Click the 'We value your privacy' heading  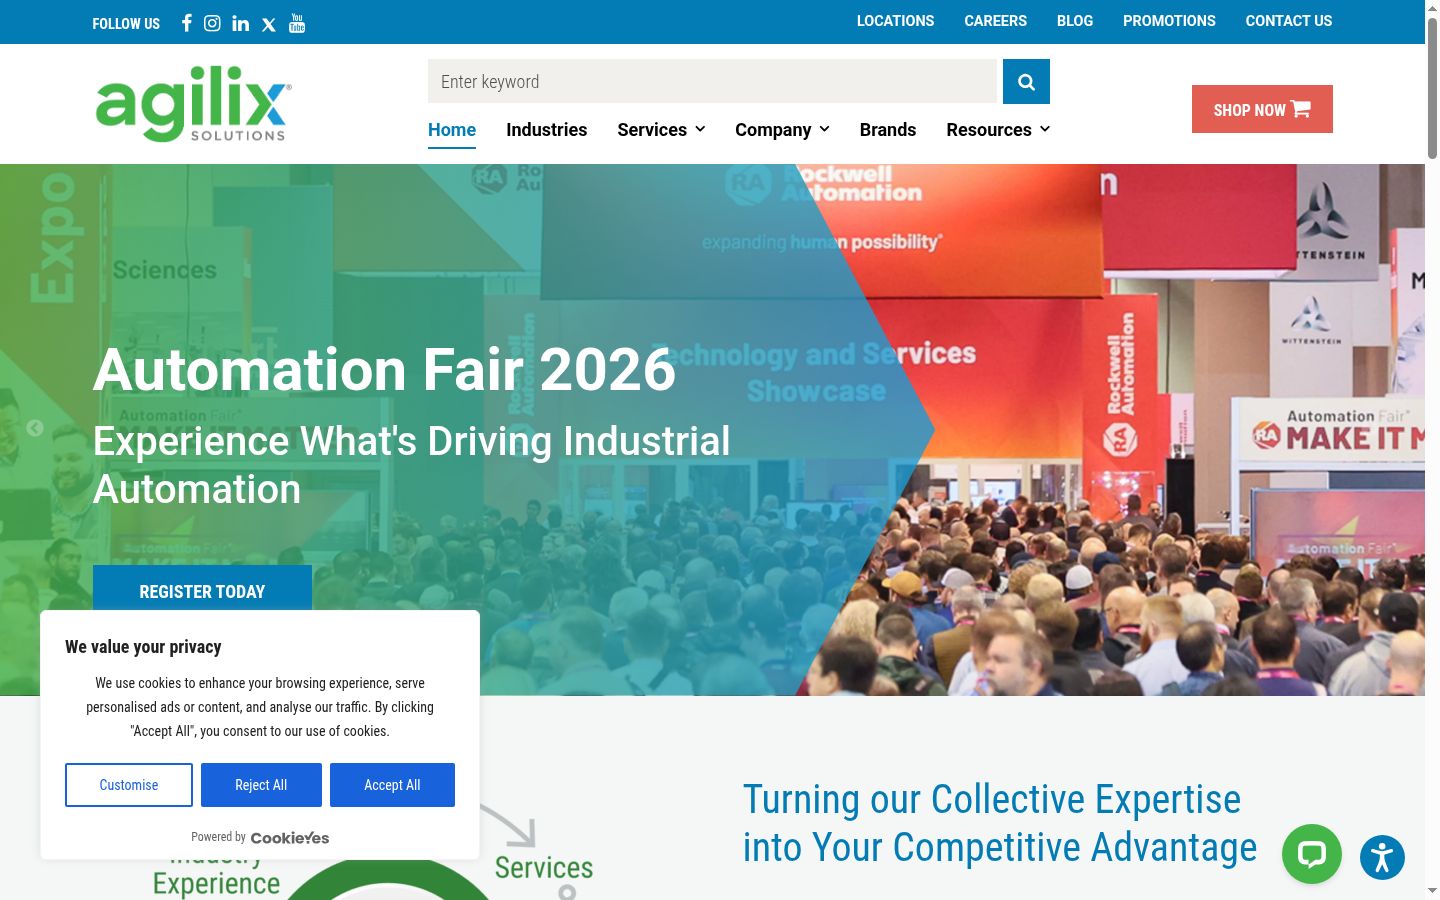point(143,647)
